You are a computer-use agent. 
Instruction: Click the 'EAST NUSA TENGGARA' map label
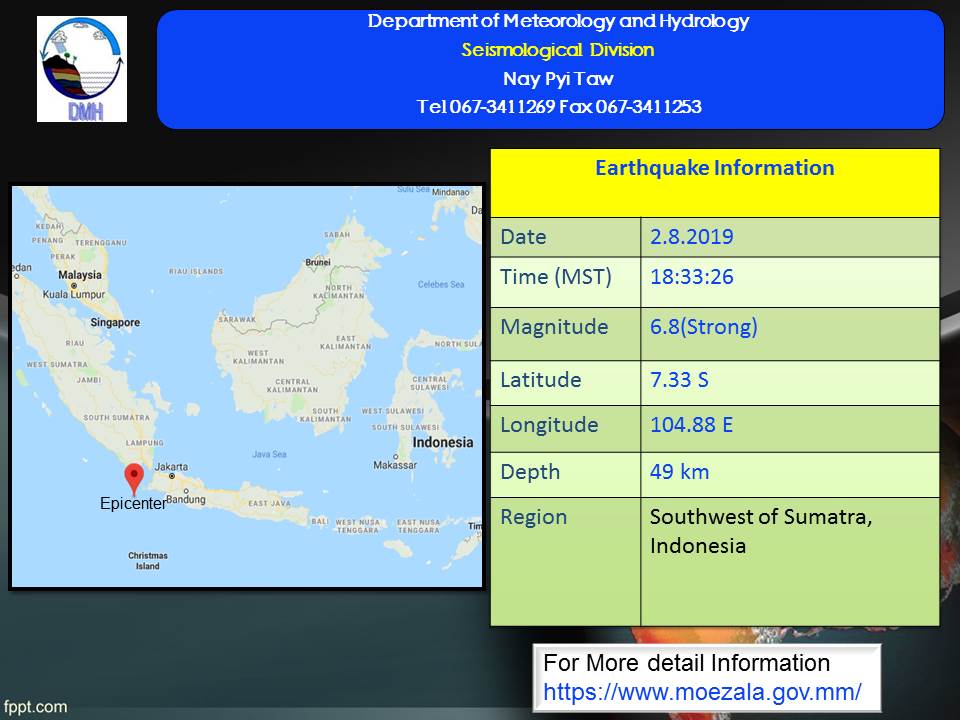pos(419,527)
